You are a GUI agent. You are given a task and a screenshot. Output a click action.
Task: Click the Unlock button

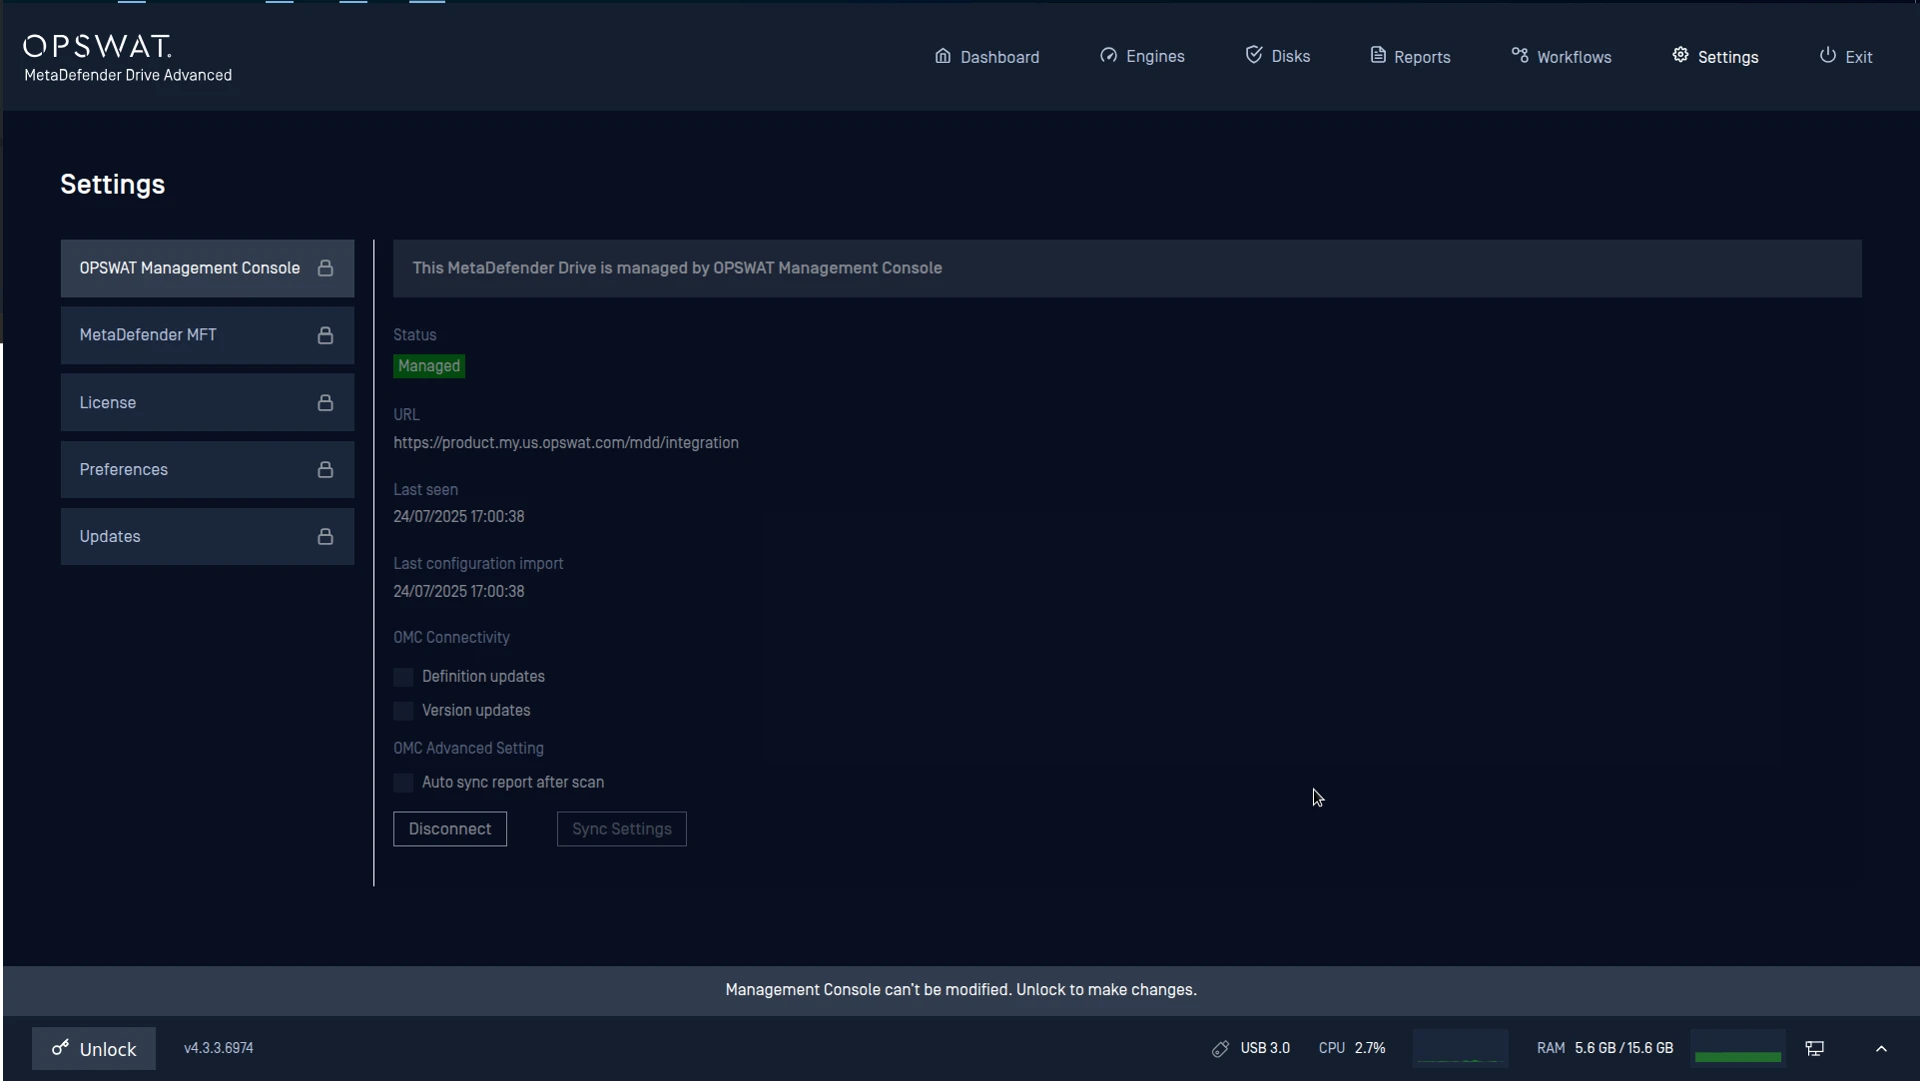[x=94, y=1049]
